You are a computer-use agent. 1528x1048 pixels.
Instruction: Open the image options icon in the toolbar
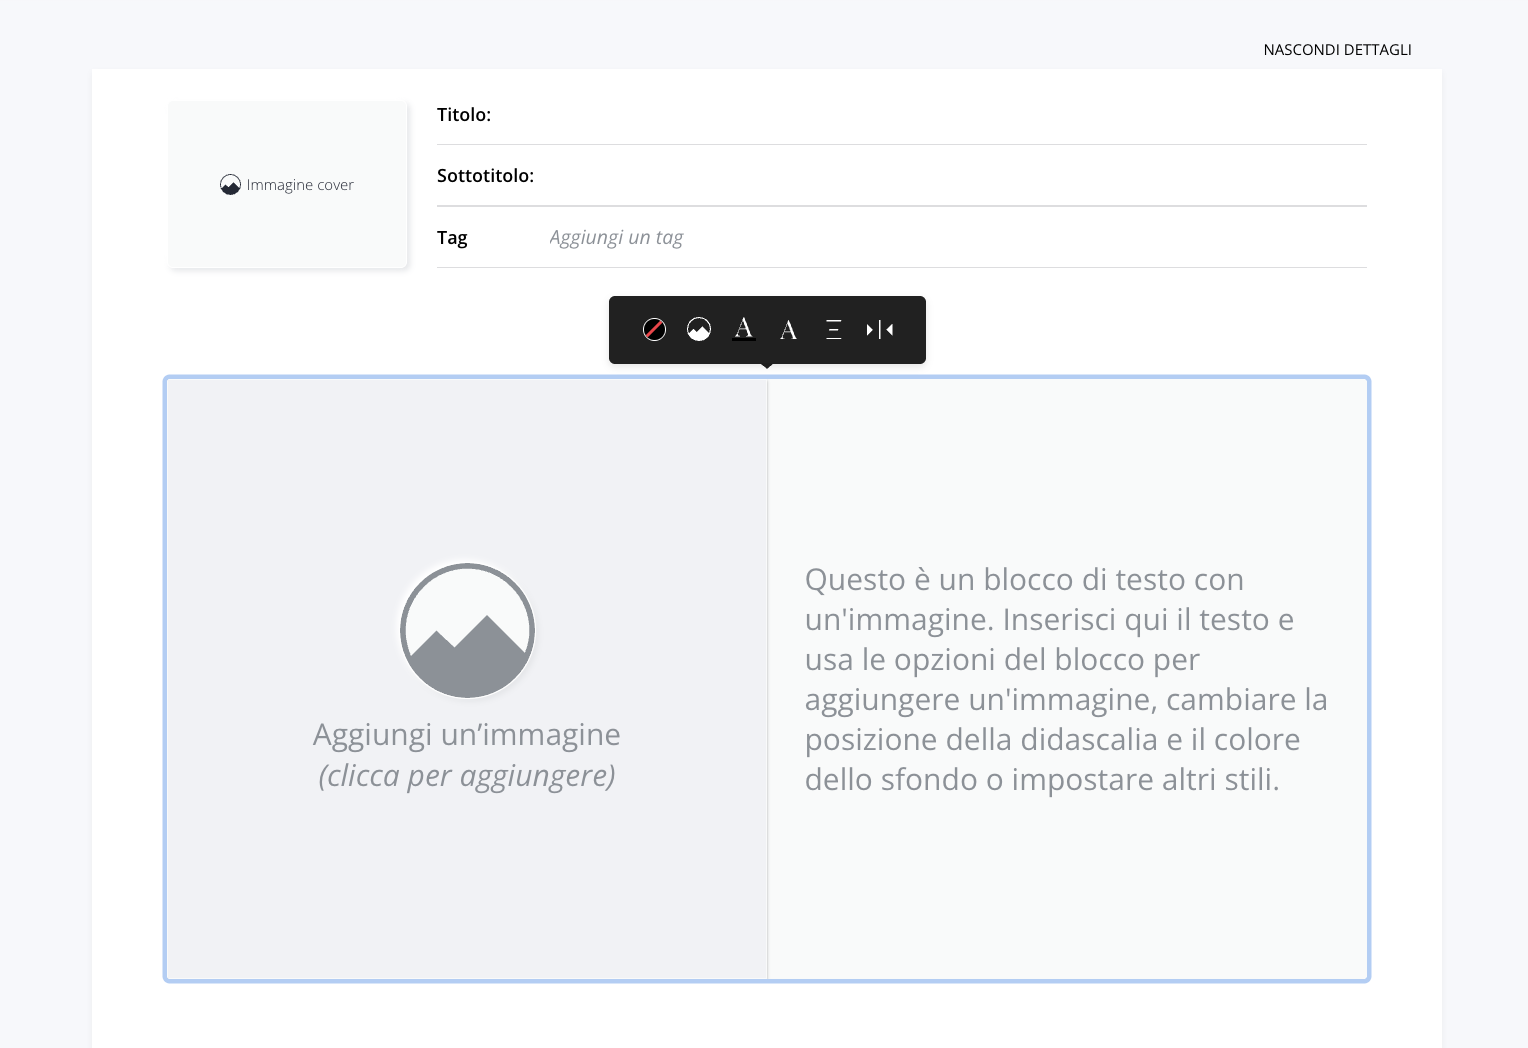click(x=699, y=330)
